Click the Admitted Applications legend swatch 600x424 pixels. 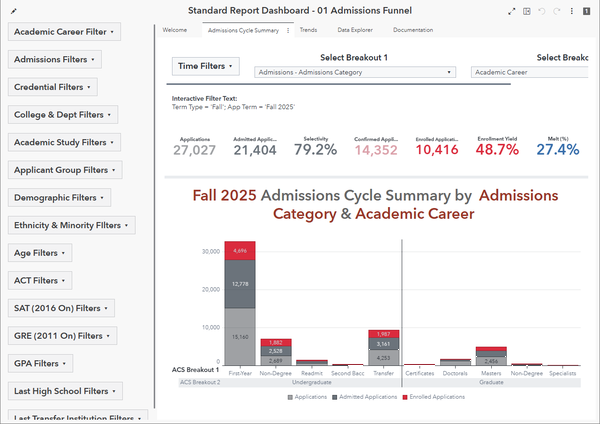point(335,397)
